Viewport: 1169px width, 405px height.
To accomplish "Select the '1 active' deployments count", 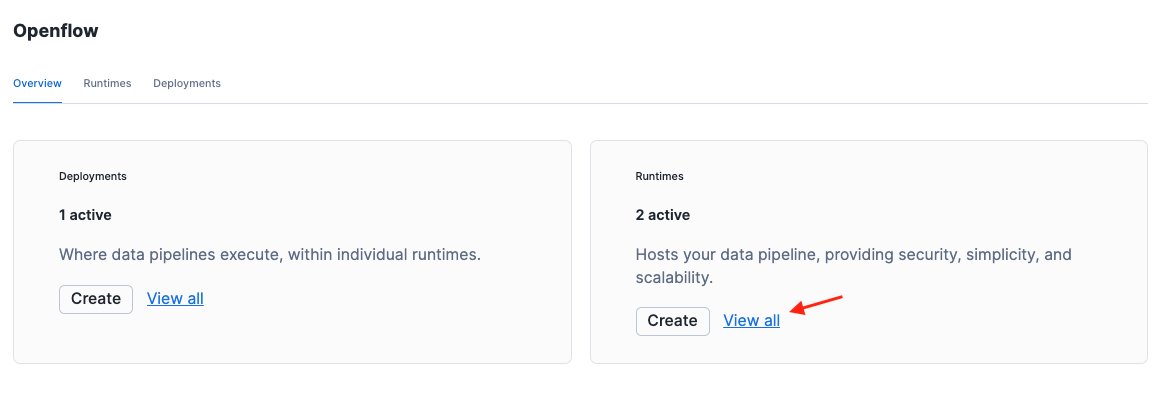I will [x=85, y=215].
